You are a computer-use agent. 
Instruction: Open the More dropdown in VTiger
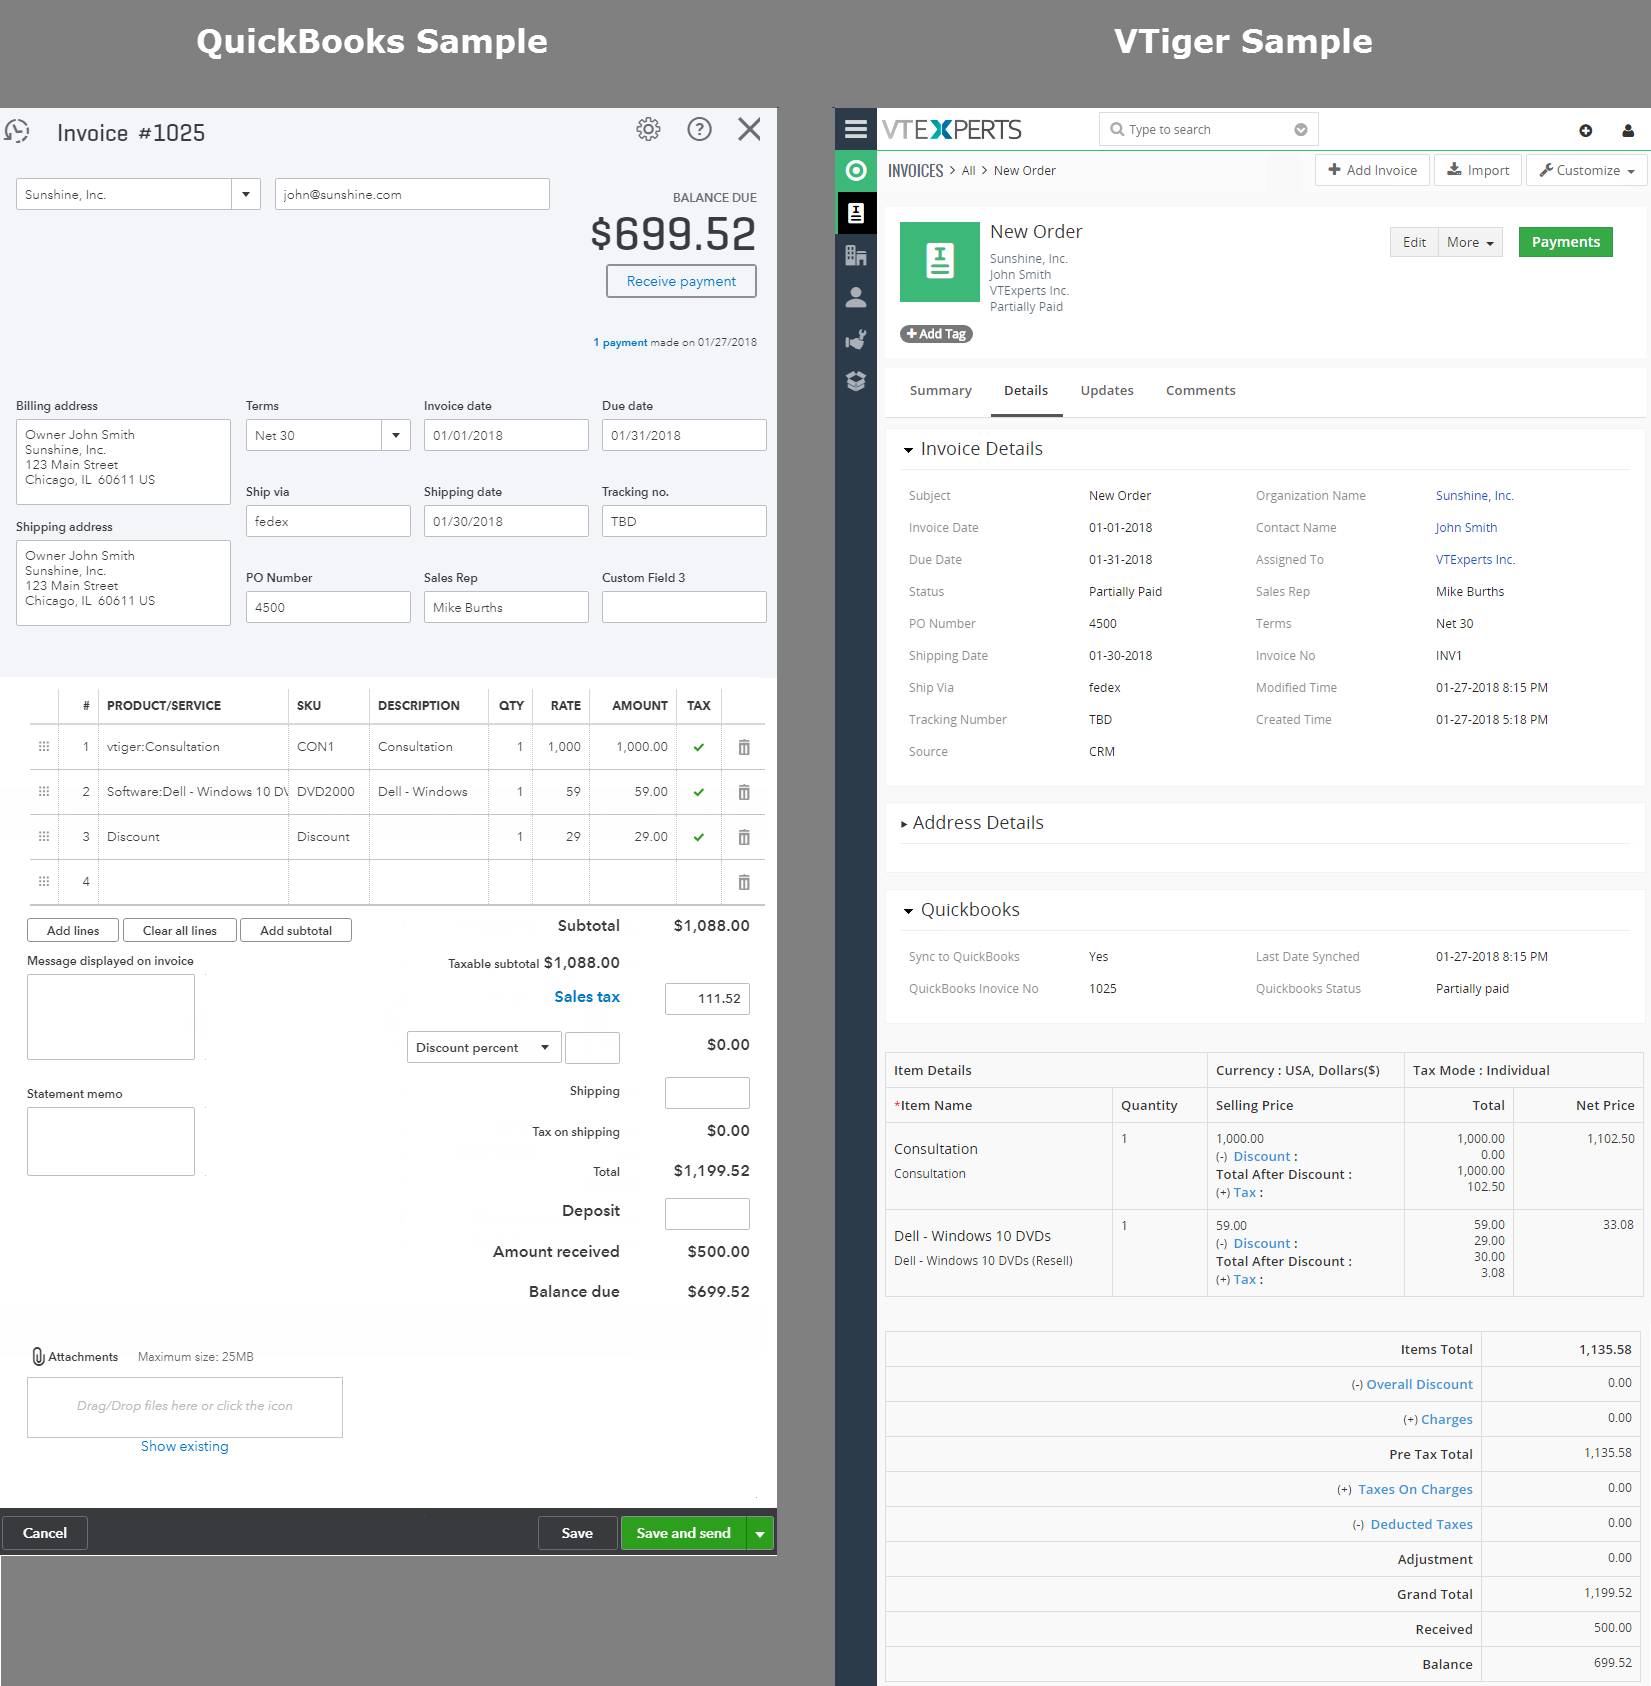tap(1470, 242)
